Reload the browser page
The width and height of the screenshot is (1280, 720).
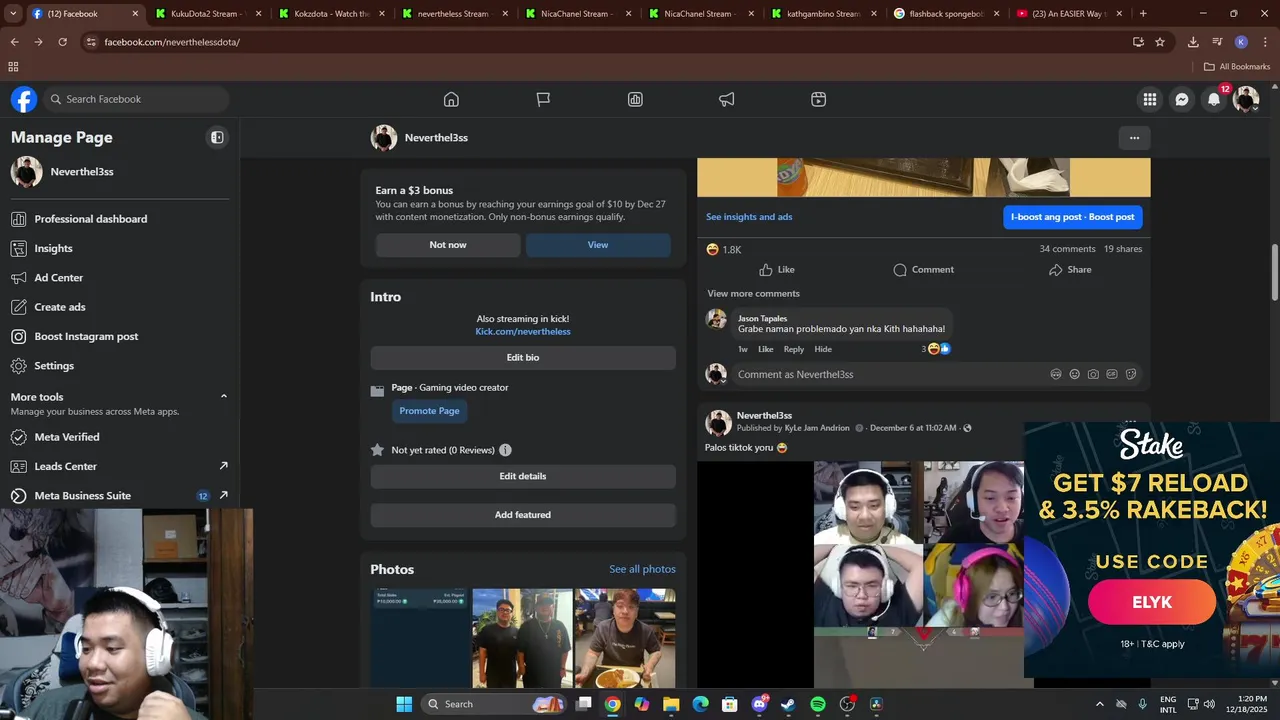(62, 42)
